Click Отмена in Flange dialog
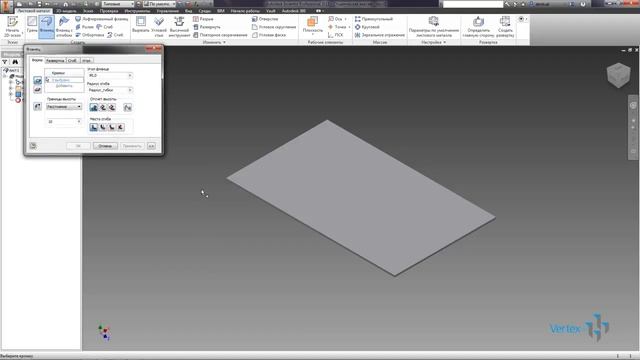Image resolution: width=640 pixels, height=360 pixels. (x=105, y=146)
